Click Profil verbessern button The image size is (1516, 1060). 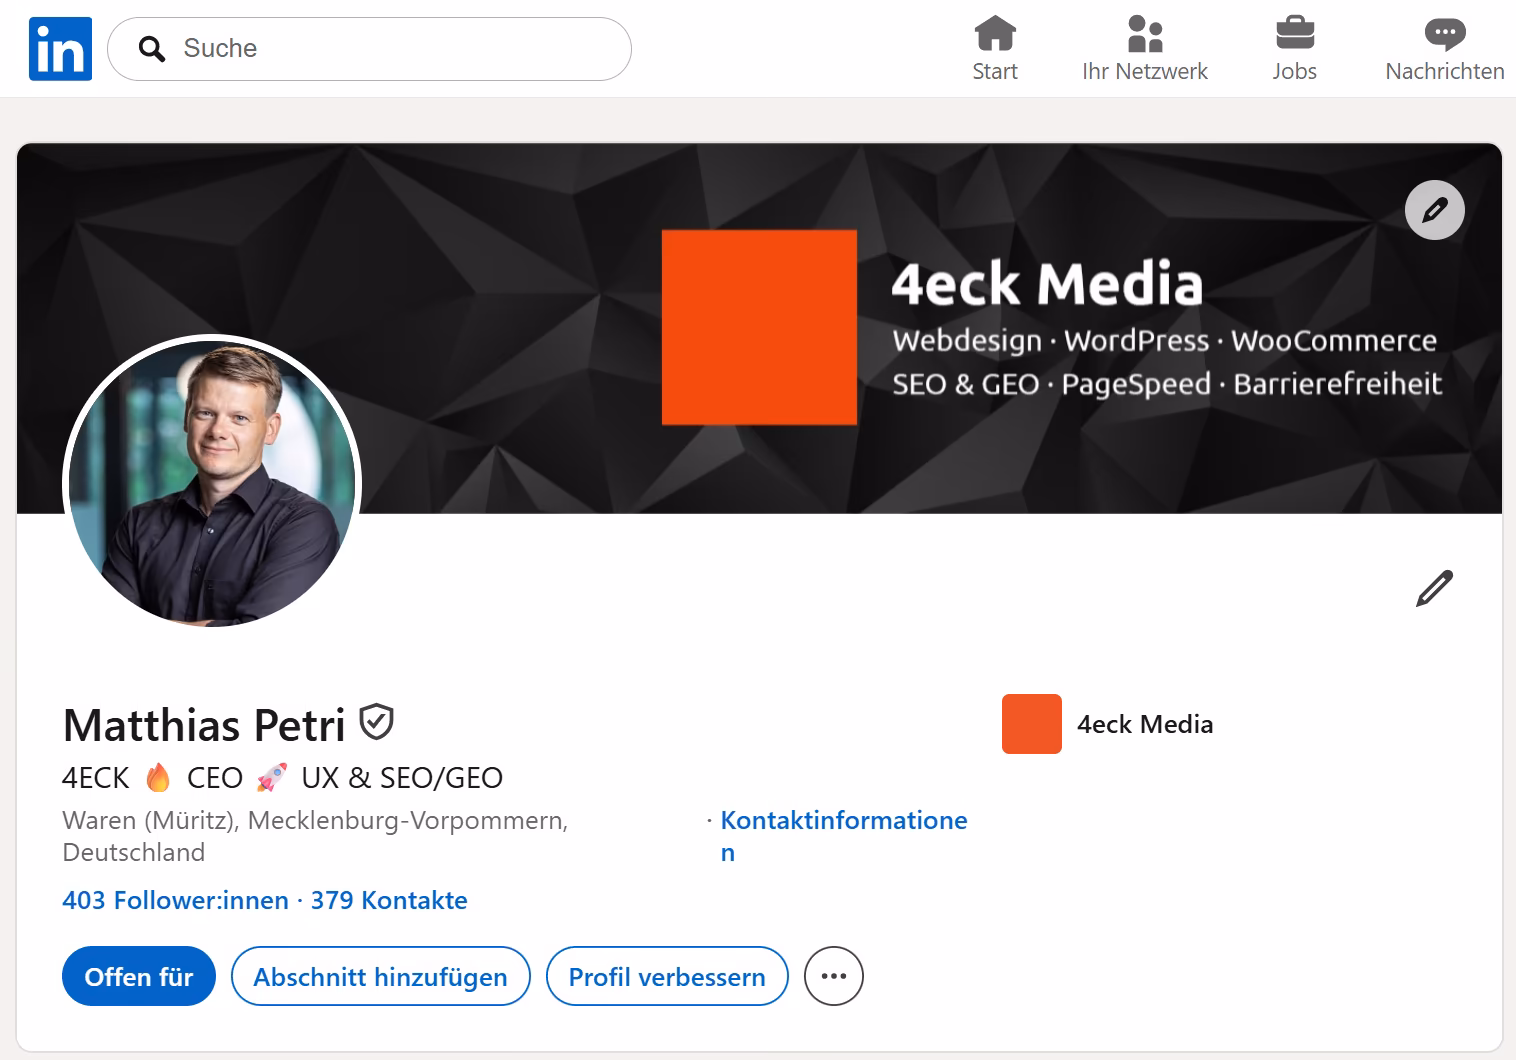[x=667, y=976]
